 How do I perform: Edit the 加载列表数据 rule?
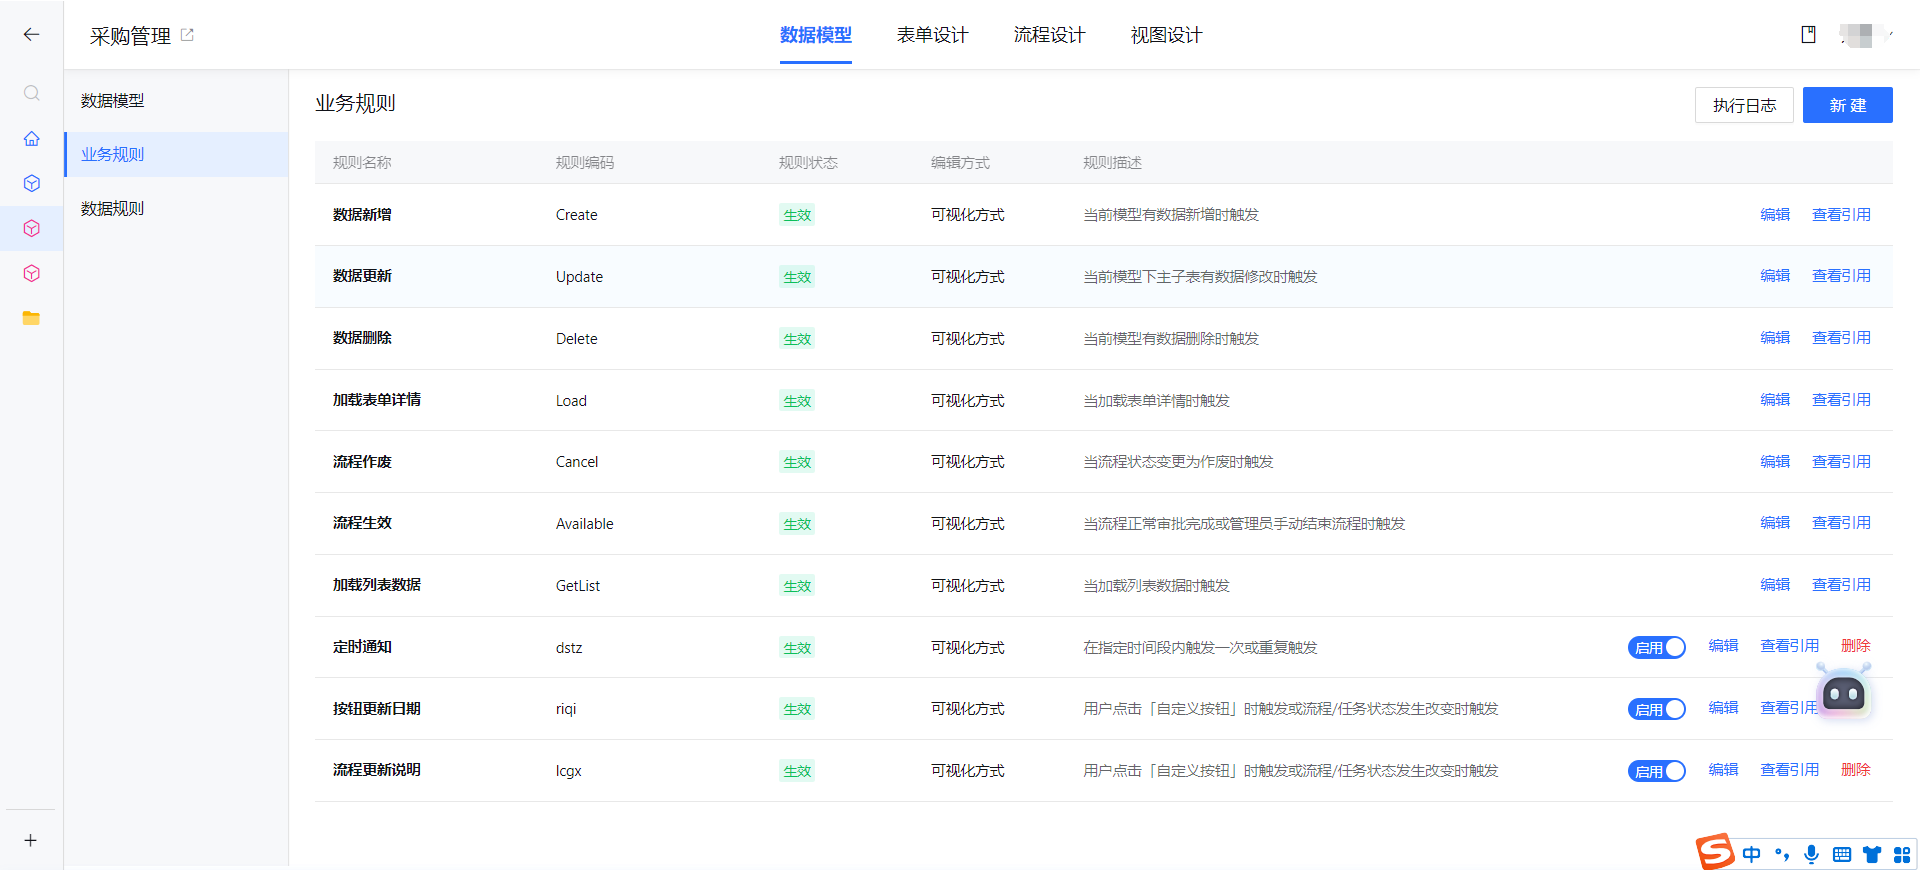click(x=1775, y=584)
